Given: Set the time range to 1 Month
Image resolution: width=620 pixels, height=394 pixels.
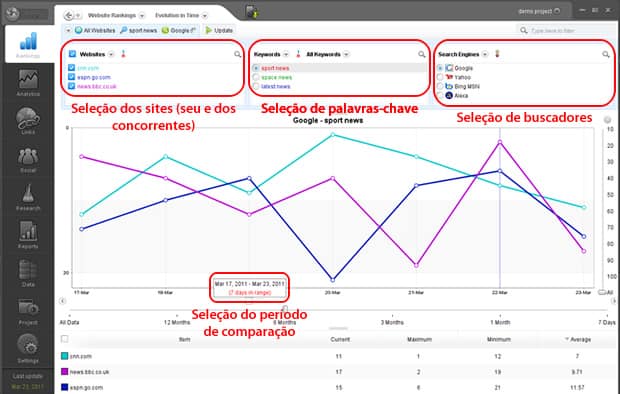Looking at the screenshot, I should 500,322.
